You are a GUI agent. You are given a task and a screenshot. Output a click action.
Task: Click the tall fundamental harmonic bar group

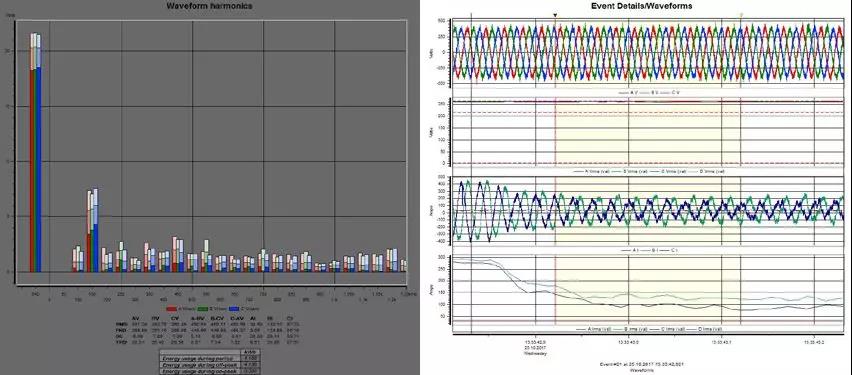pos(35,152)
